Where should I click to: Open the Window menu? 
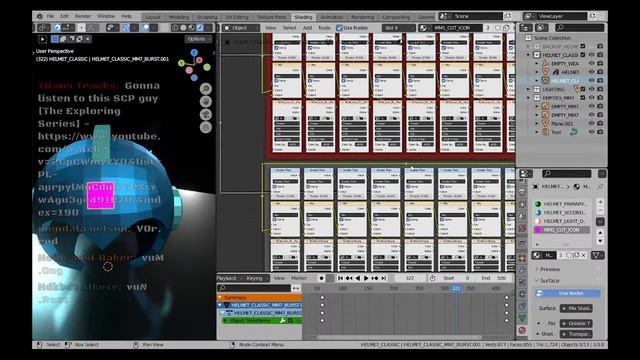[106, 16]
